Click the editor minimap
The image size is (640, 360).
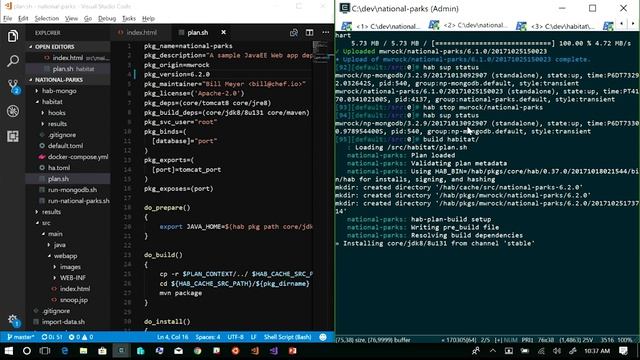pyautogui.click(x=322, y=53)
